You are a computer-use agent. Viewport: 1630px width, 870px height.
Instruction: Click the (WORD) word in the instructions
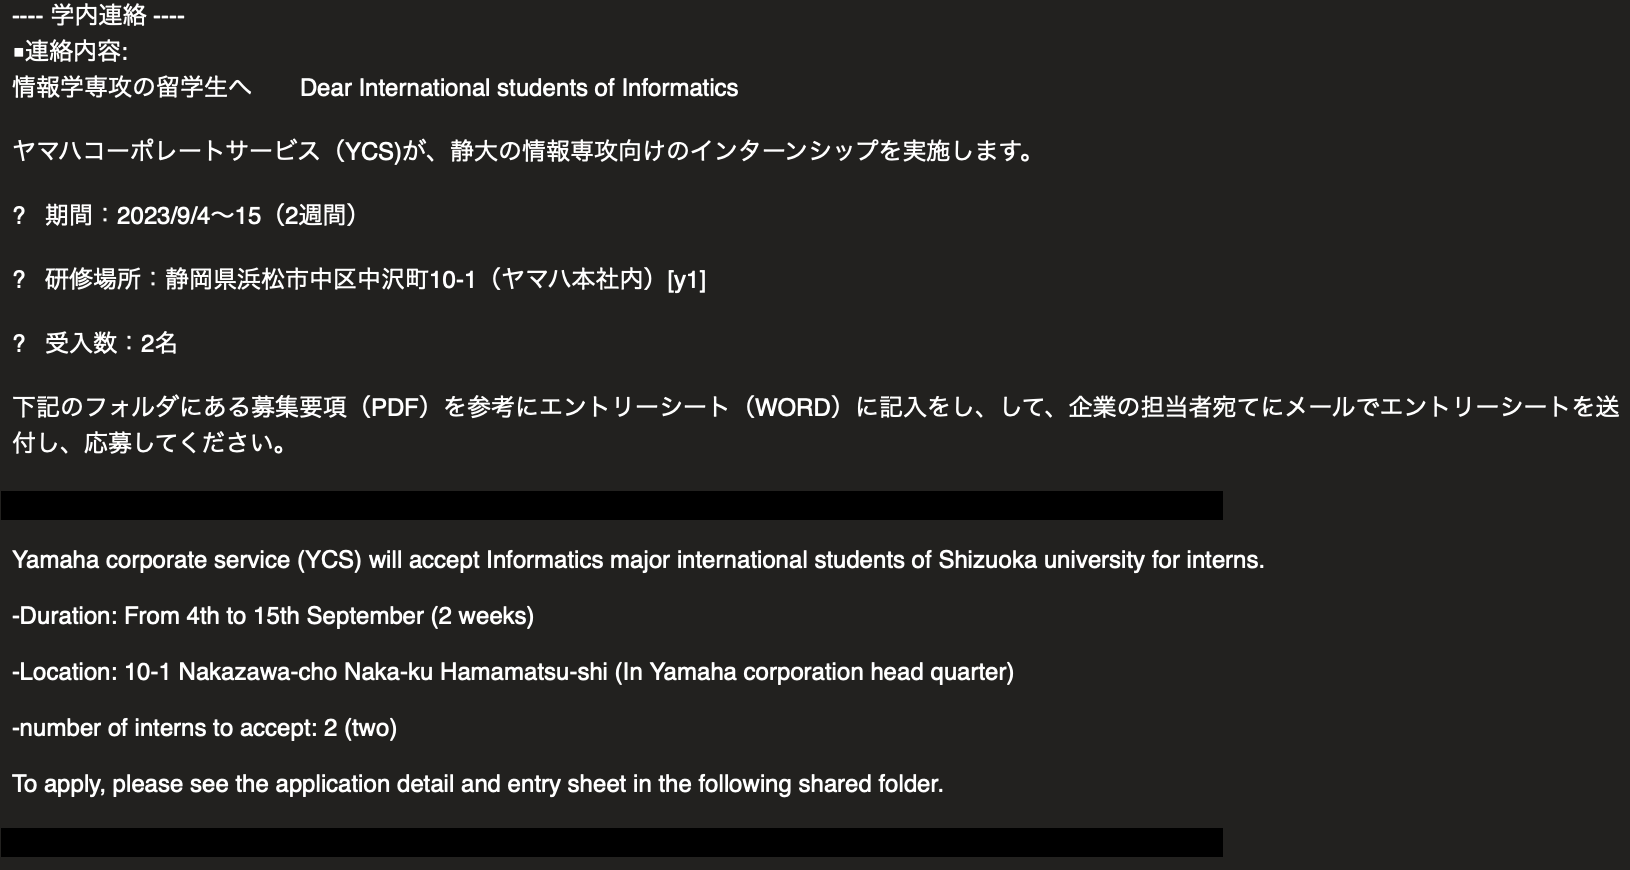(x=794, y=408)
